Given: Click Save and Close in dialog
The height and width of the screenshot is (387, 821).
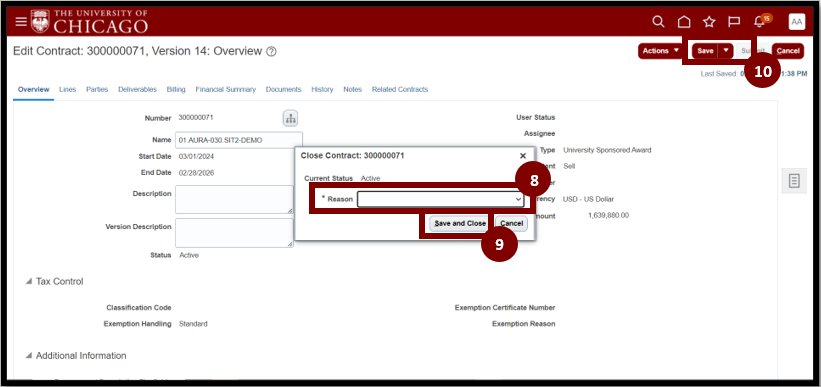Looking at the screenshot, I should 460,224.
